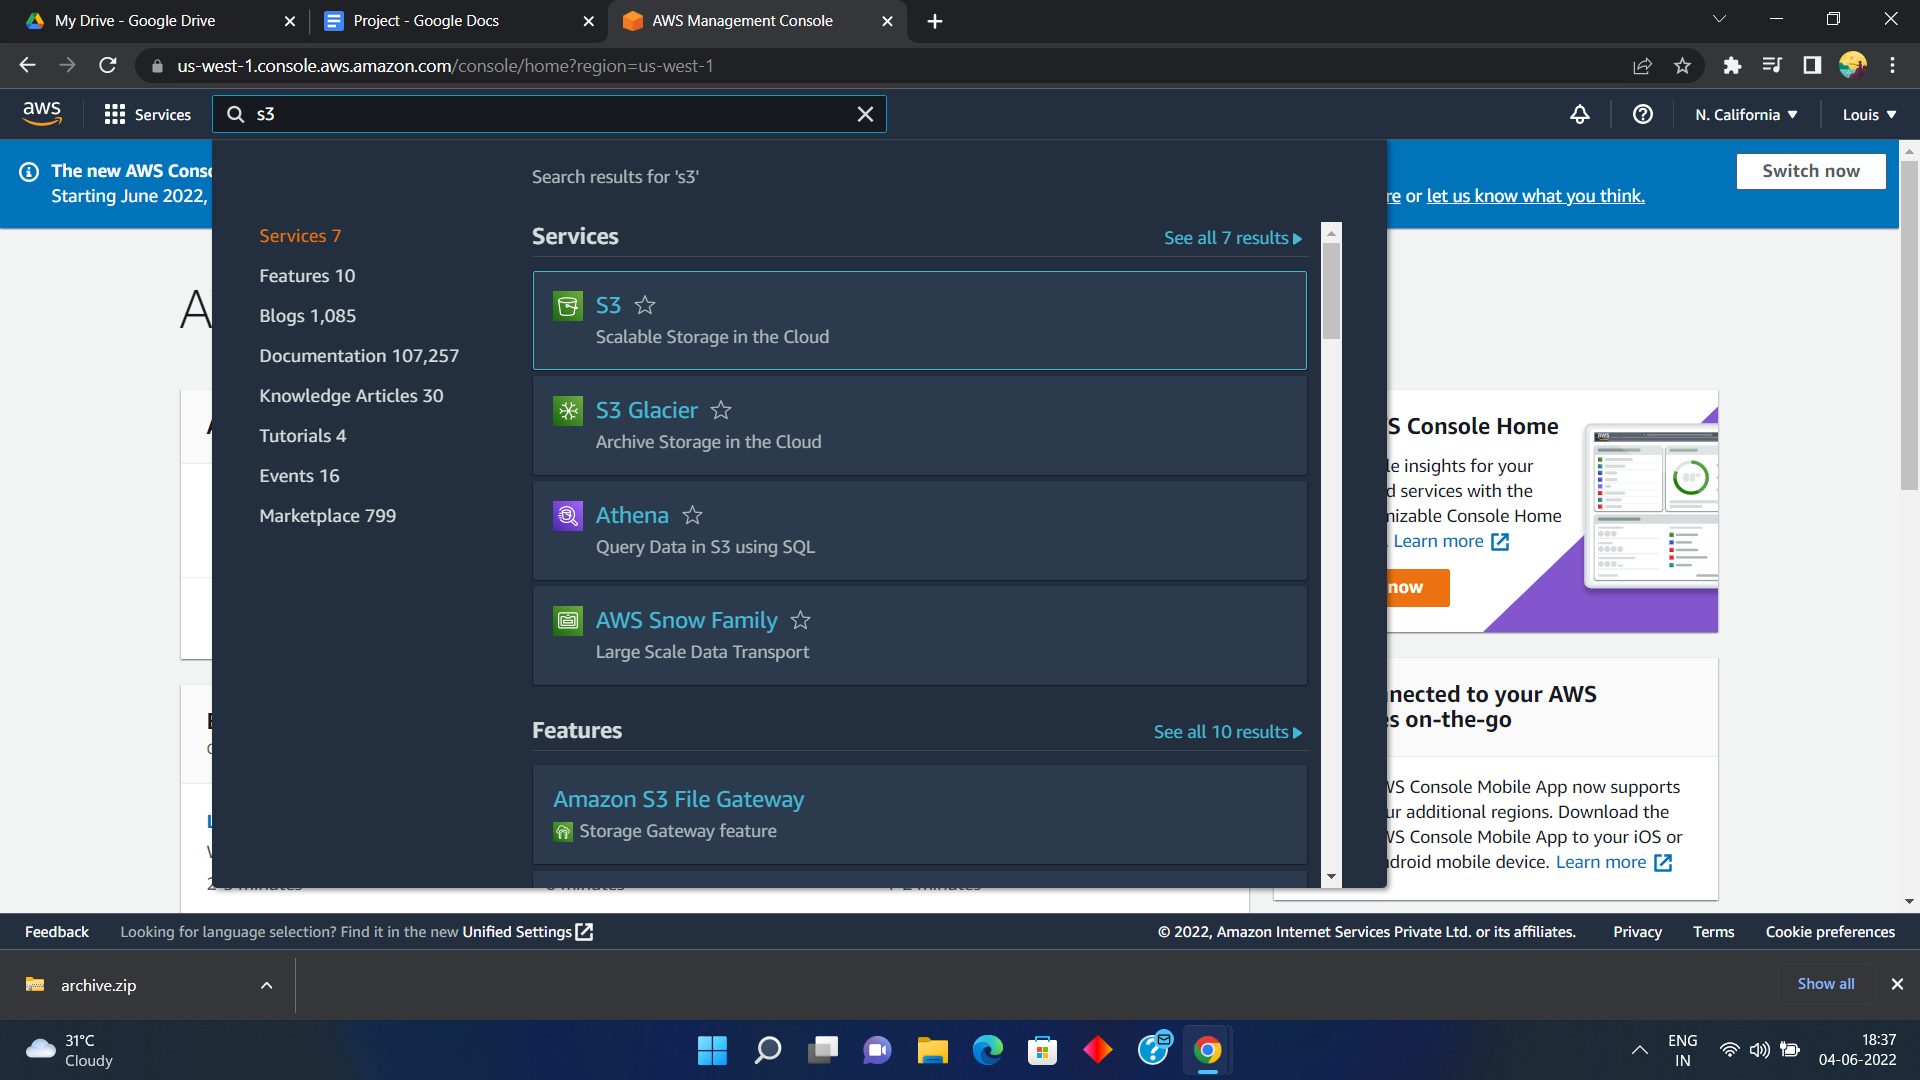Click into the s3 search field
Viewport: 1920px width, 1080px height.
pos(550,114)
